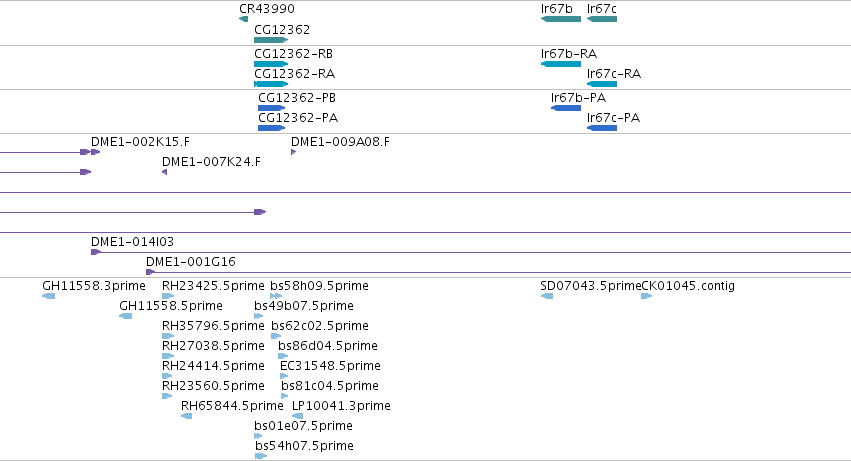Click the GH11558.3prime label
Image resolution: width=851 pixels, height=461 pixels.
(94, 286)
